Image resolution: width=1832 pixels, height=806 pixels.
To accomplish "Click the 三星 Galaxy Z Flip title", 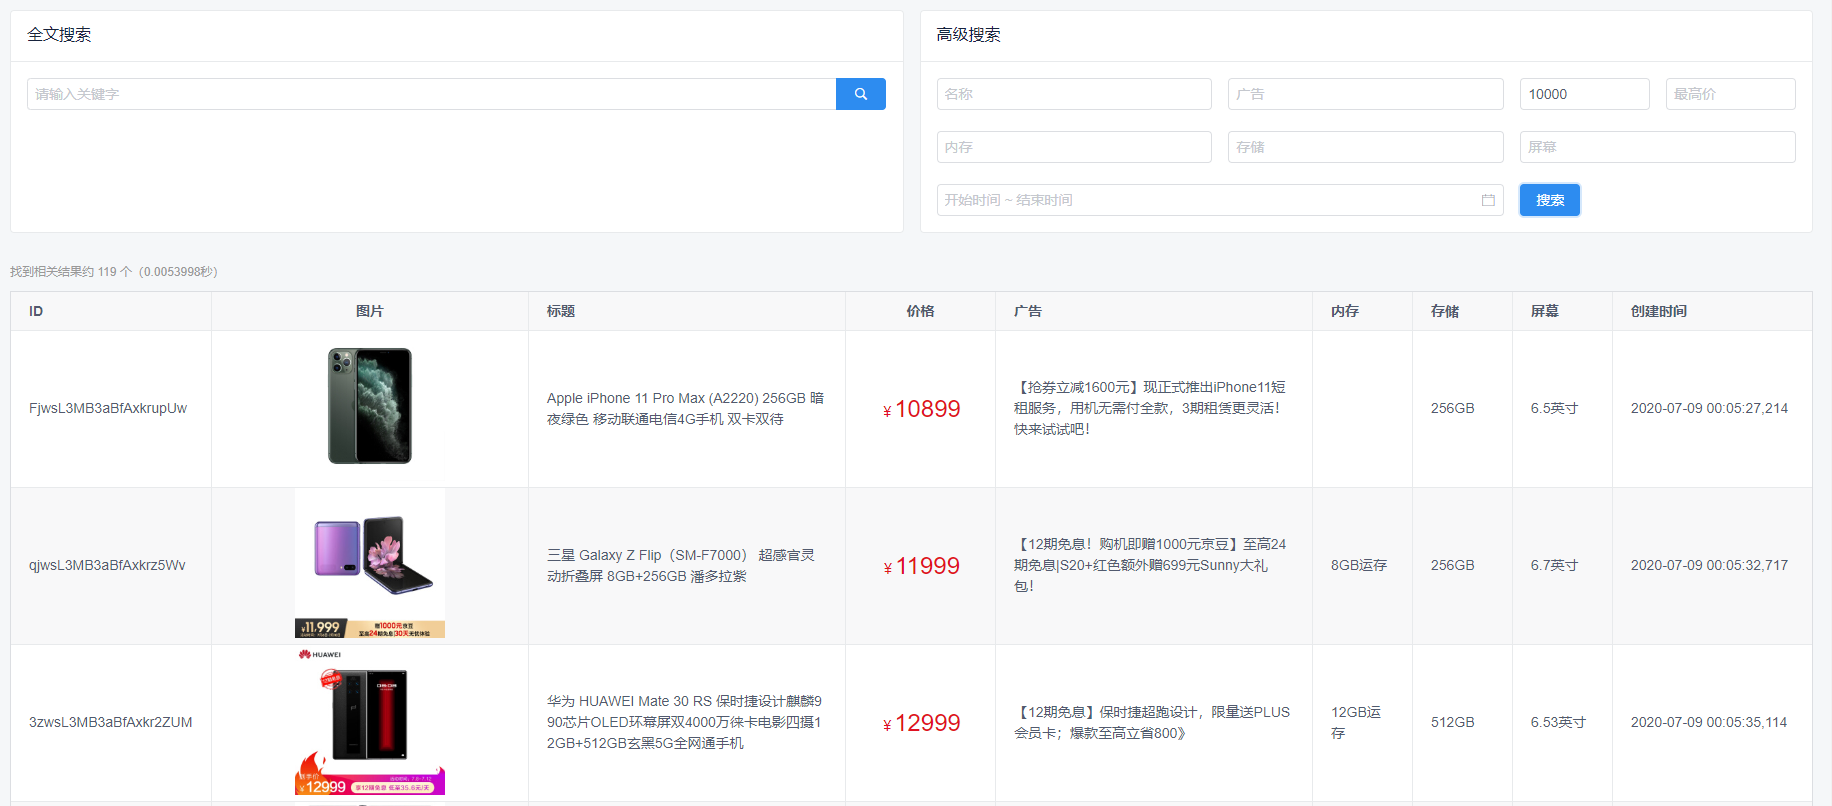I will point(681,565).
